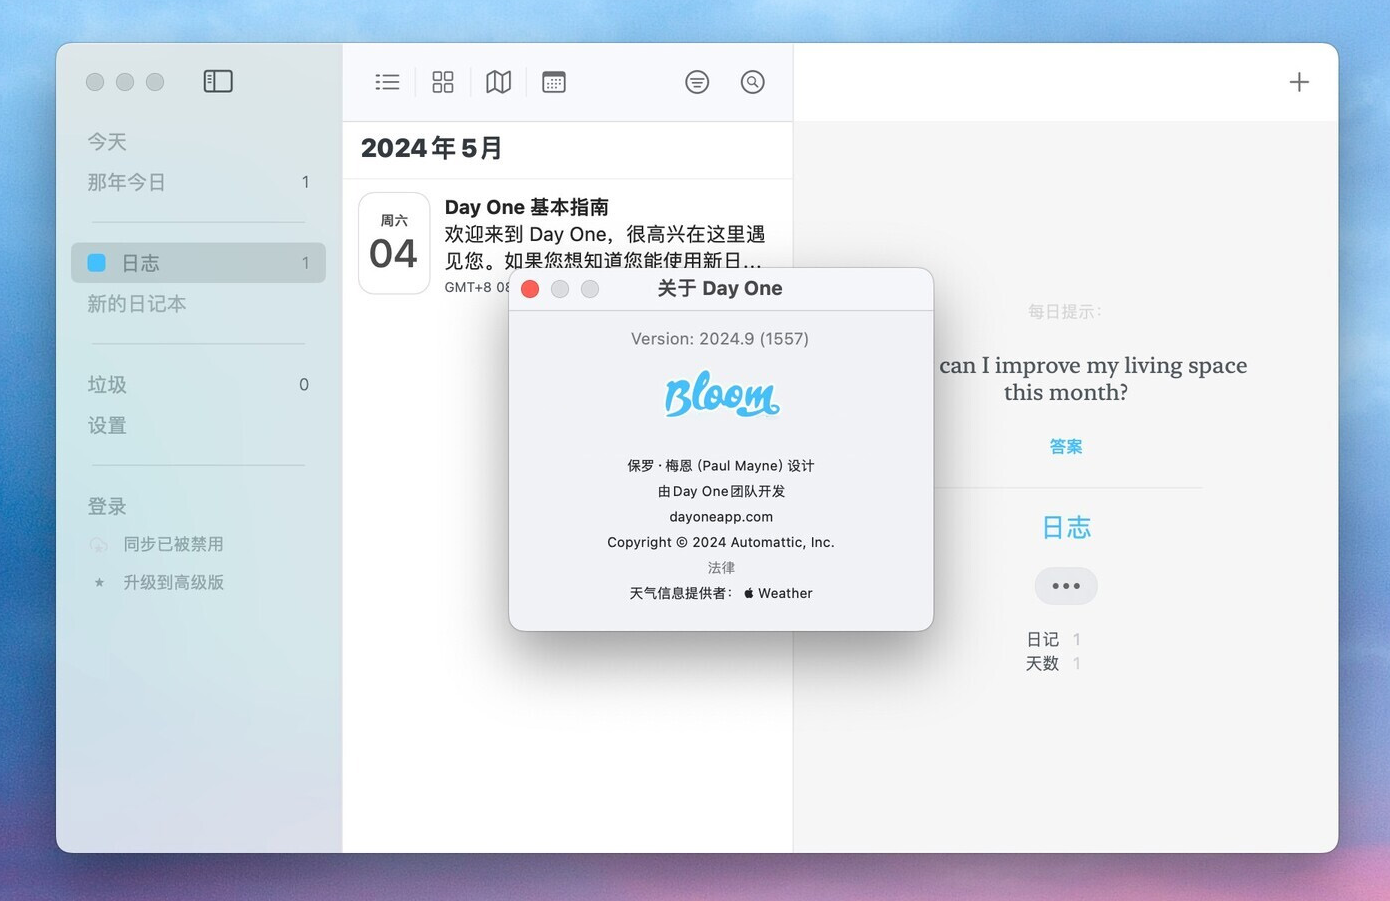Open the three-dots journal options button

(x=1066, y=586)
